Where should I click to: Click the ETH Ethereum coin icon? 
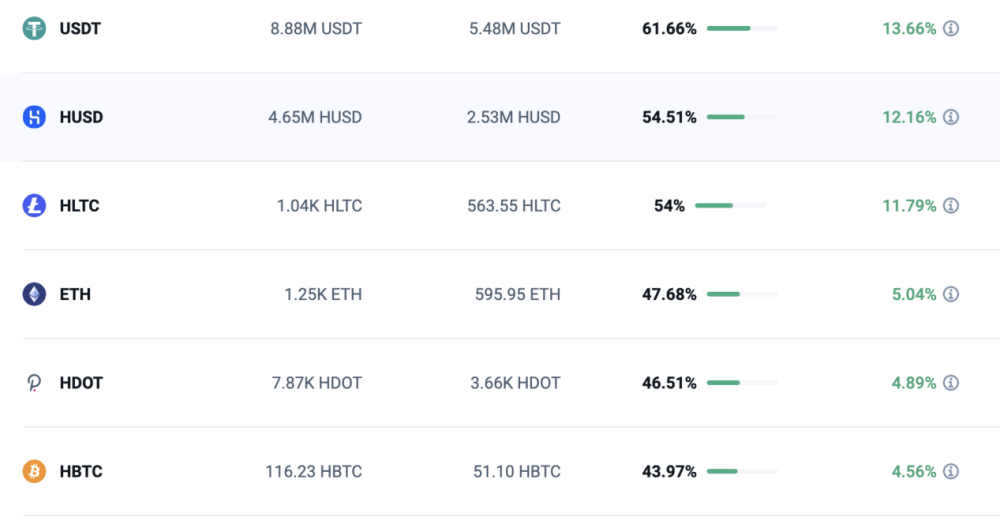tap(34, 294)
